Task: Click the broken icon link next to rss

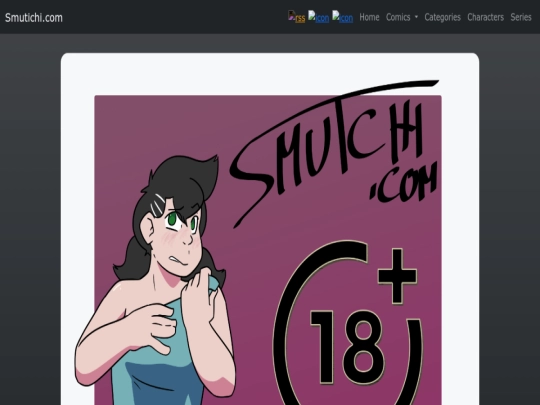Action: [318, 17]
